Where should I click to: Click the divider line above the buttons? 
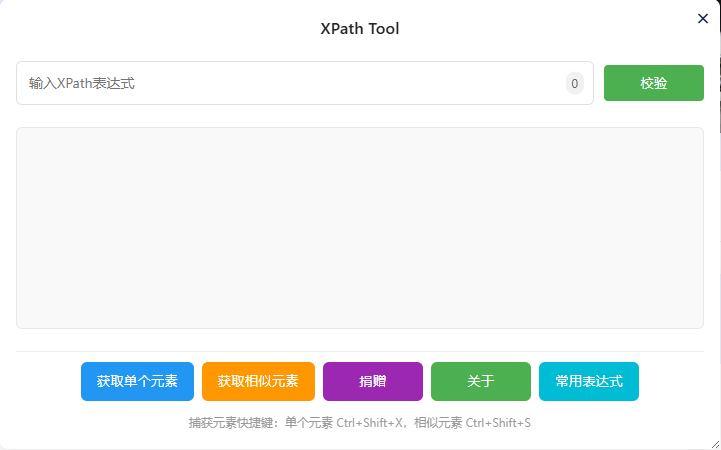[x=360, y=351]
